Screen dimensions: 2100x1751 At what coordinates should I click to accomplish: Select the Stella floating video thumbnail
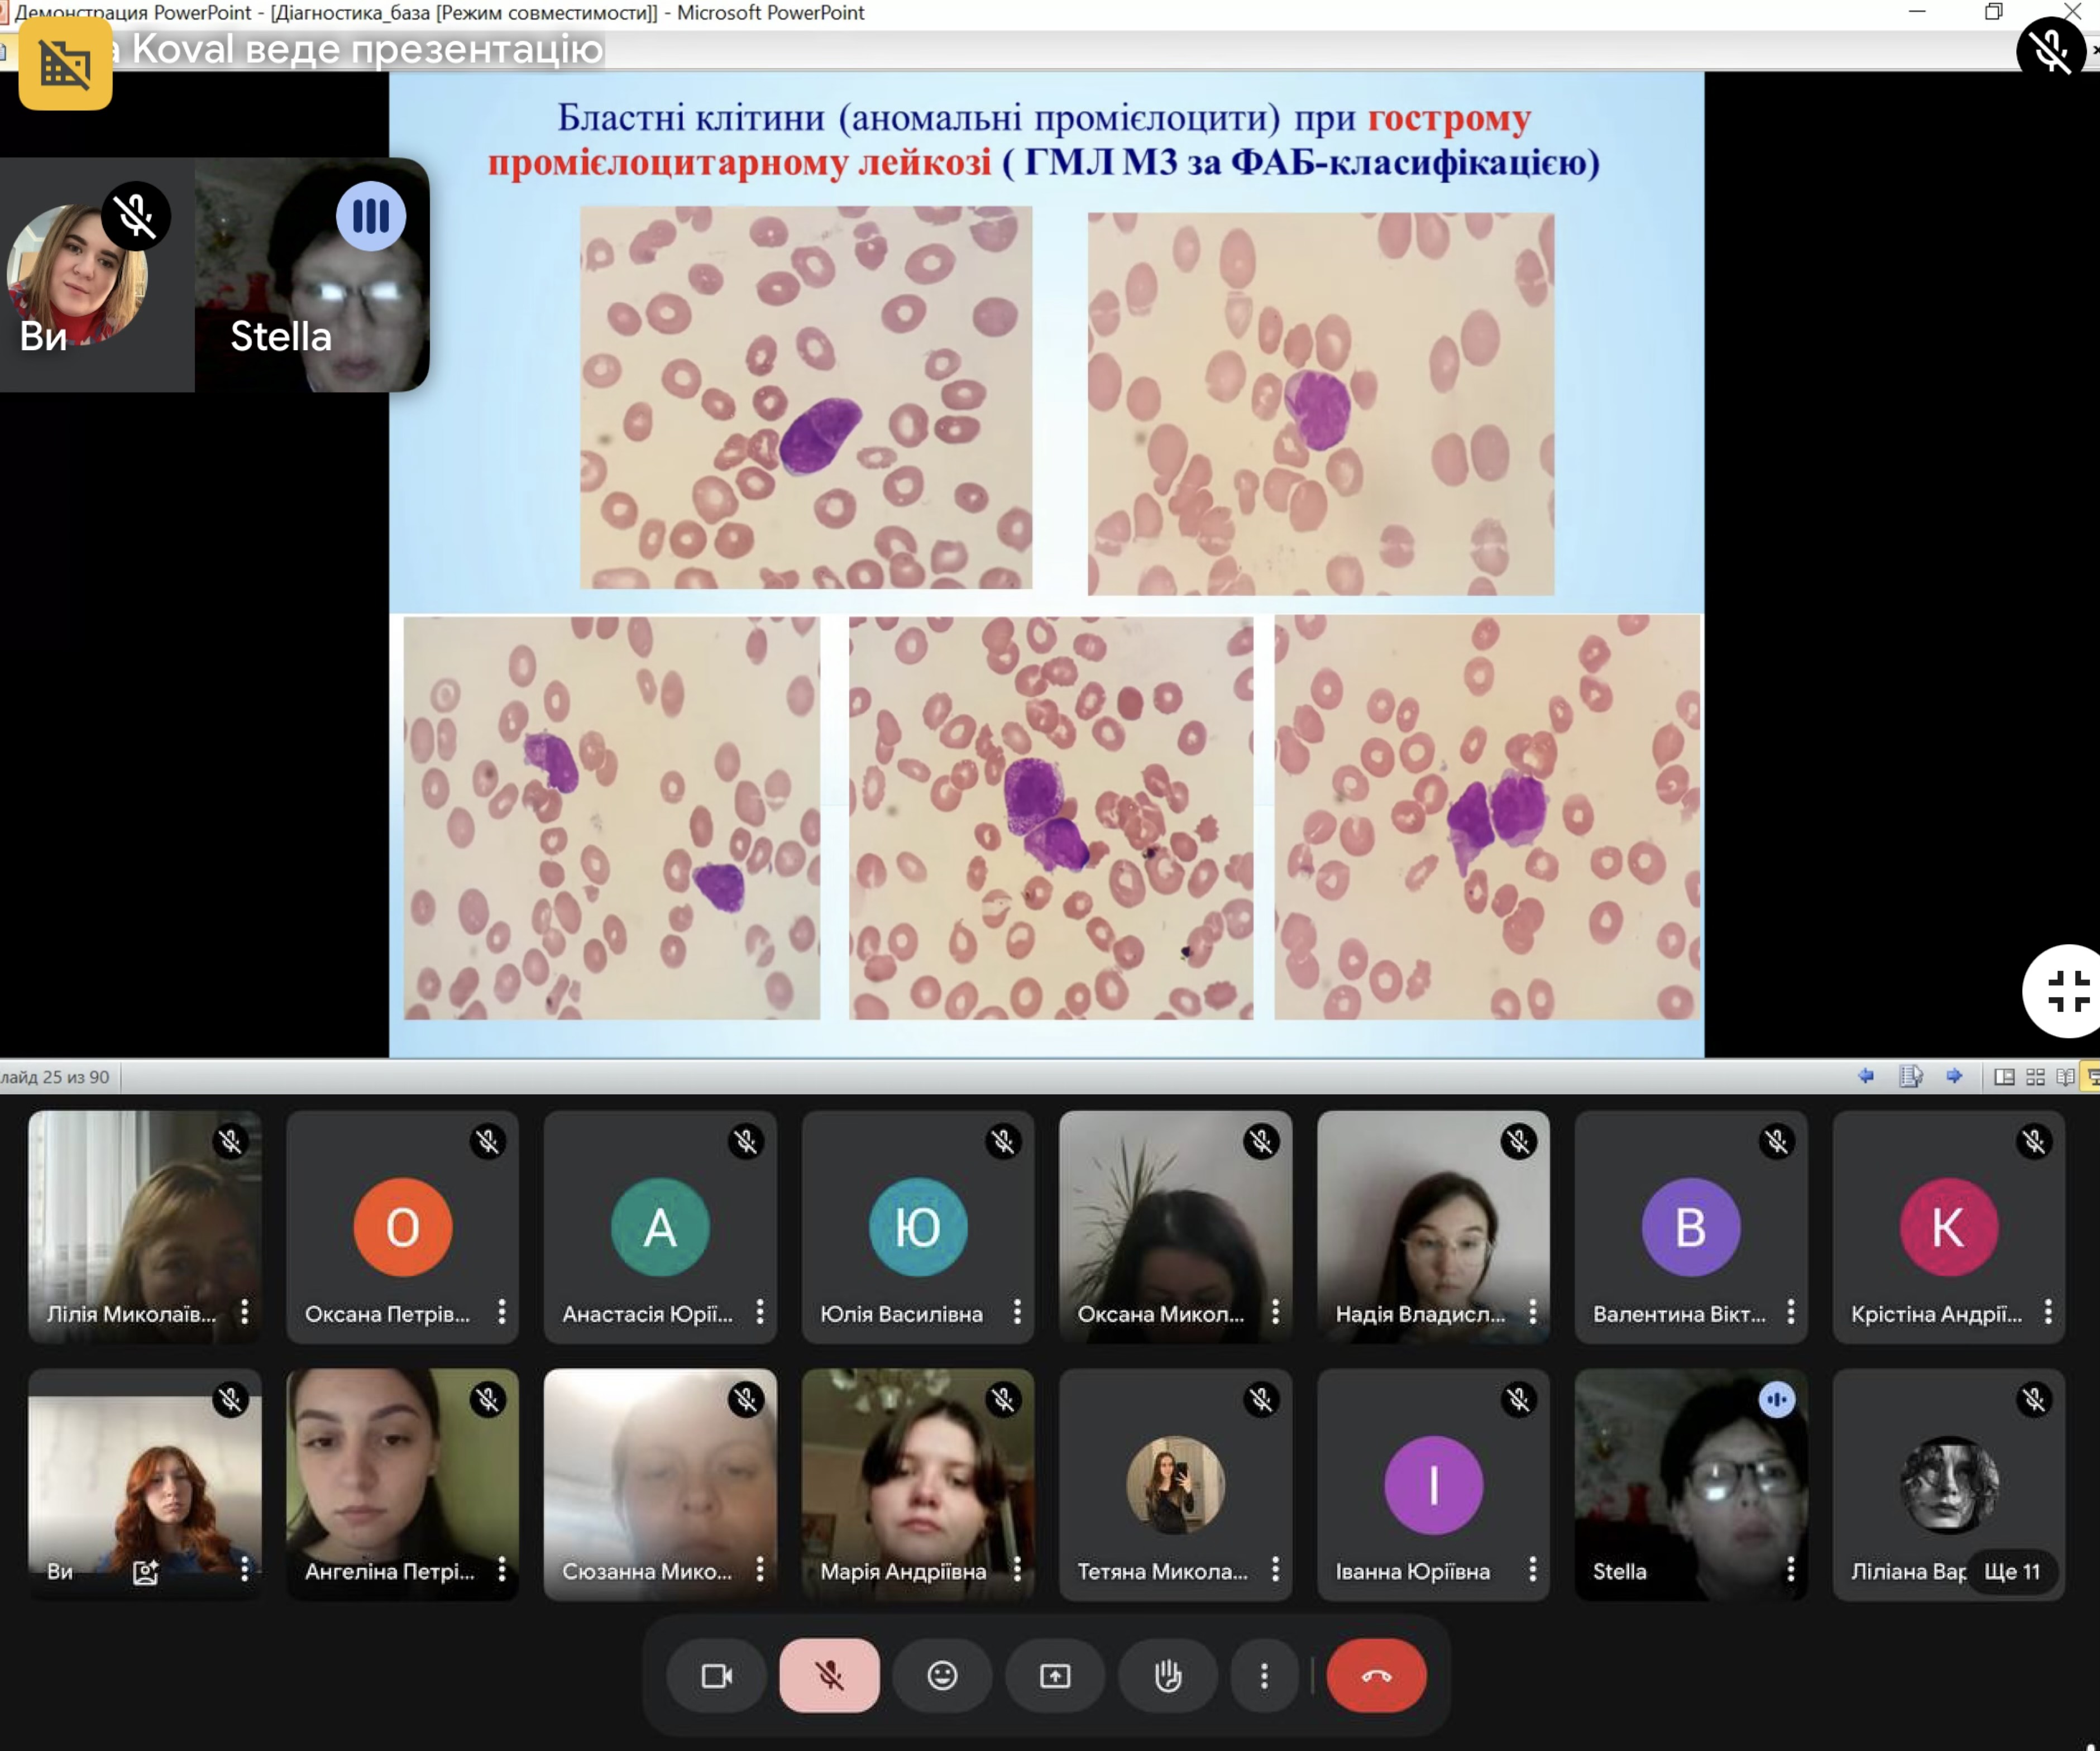(x=312, y=275)
